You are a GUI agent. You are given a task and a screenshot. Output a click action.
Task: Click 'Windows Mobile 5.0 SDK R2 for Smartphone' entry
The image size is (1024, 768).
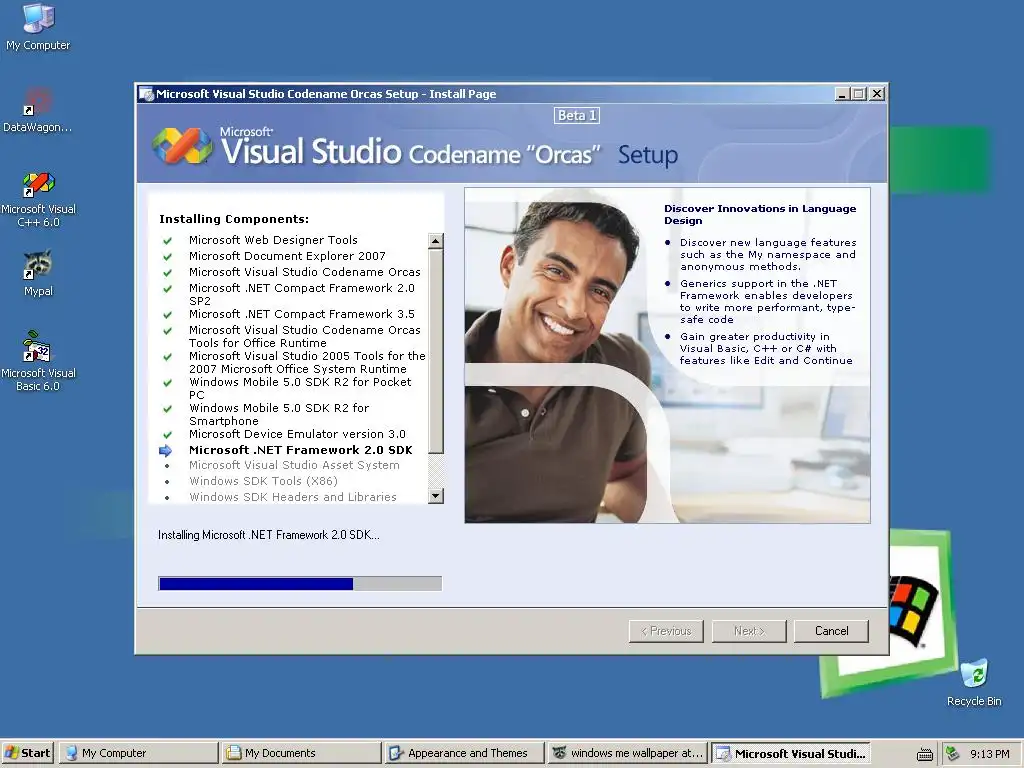279,415
